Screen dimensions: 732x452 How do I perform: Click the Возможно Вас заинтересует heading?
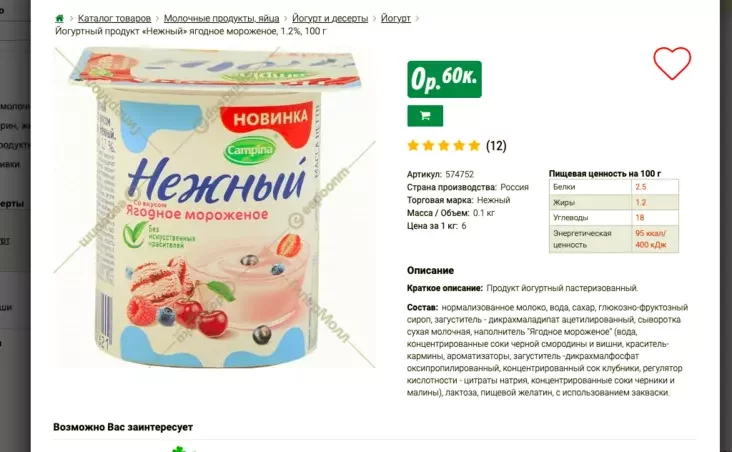point(123,427)
